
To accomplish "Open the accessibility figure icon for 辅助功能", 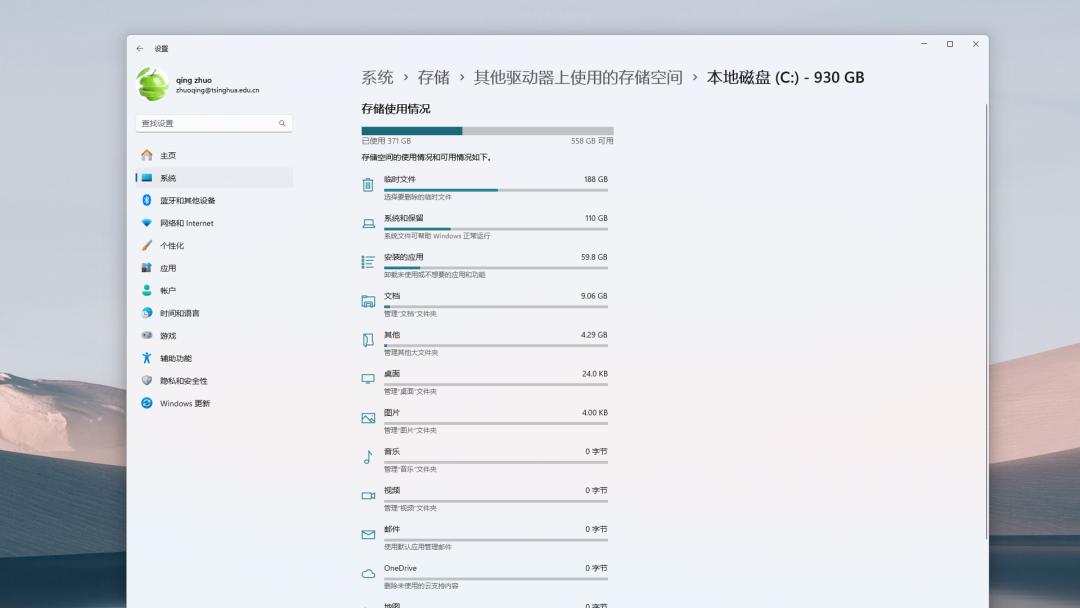I will pyautogui.click(x=147, y=358).
